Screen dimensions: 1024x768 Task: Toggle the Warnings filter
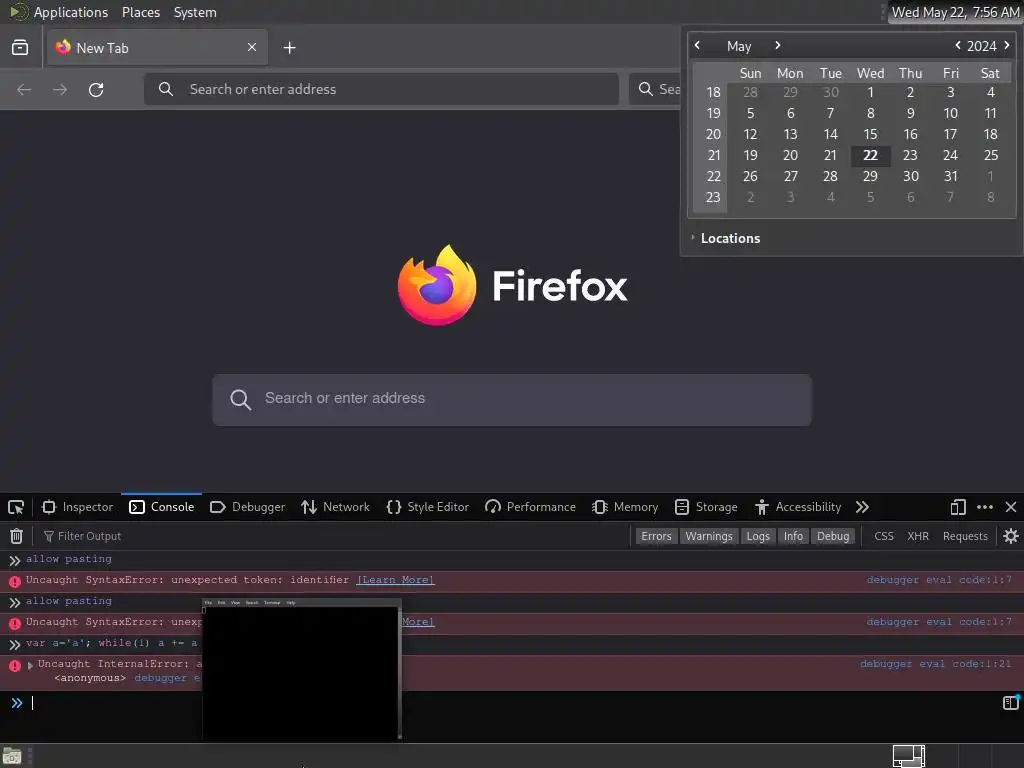[x=709, y=536]
